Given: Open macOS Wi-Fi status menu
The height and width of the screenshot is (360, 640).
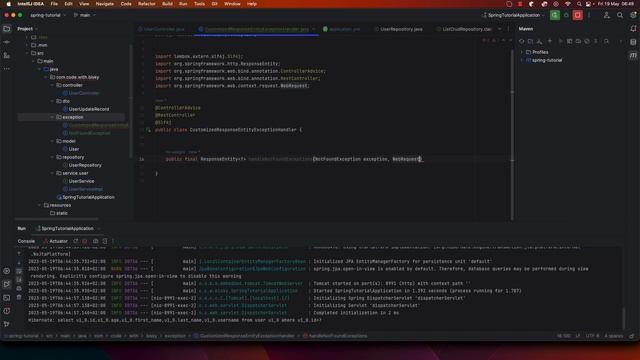Looking at the screenshot, I should point(567,4).
